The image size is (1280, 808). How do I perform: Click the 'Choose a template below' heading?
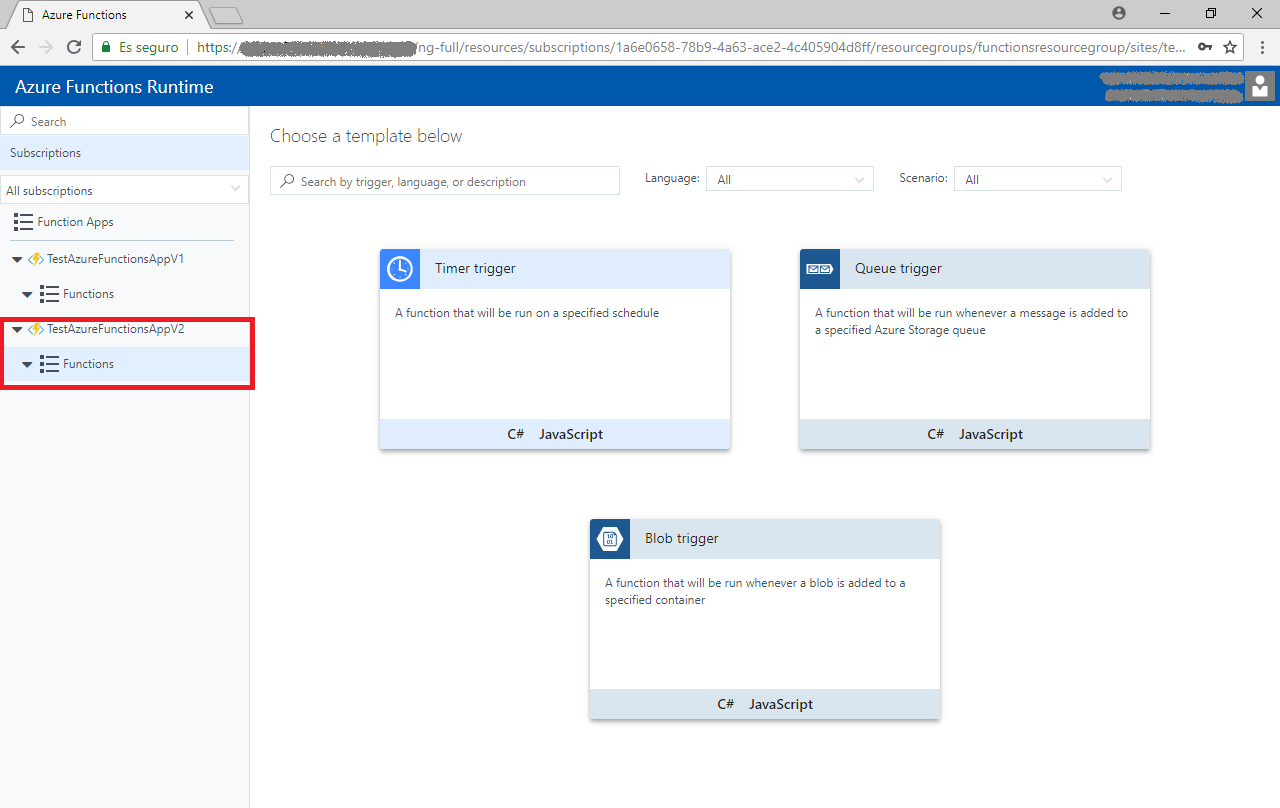tap(366, 136)
